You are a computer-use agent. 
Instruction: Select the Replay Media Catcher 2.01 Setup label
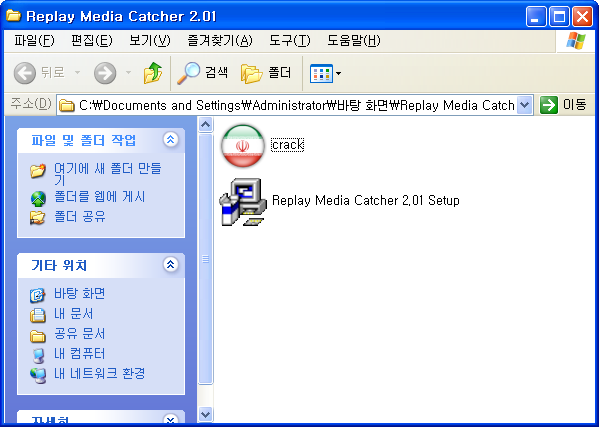pyautogui.click(x=366, y=201)
